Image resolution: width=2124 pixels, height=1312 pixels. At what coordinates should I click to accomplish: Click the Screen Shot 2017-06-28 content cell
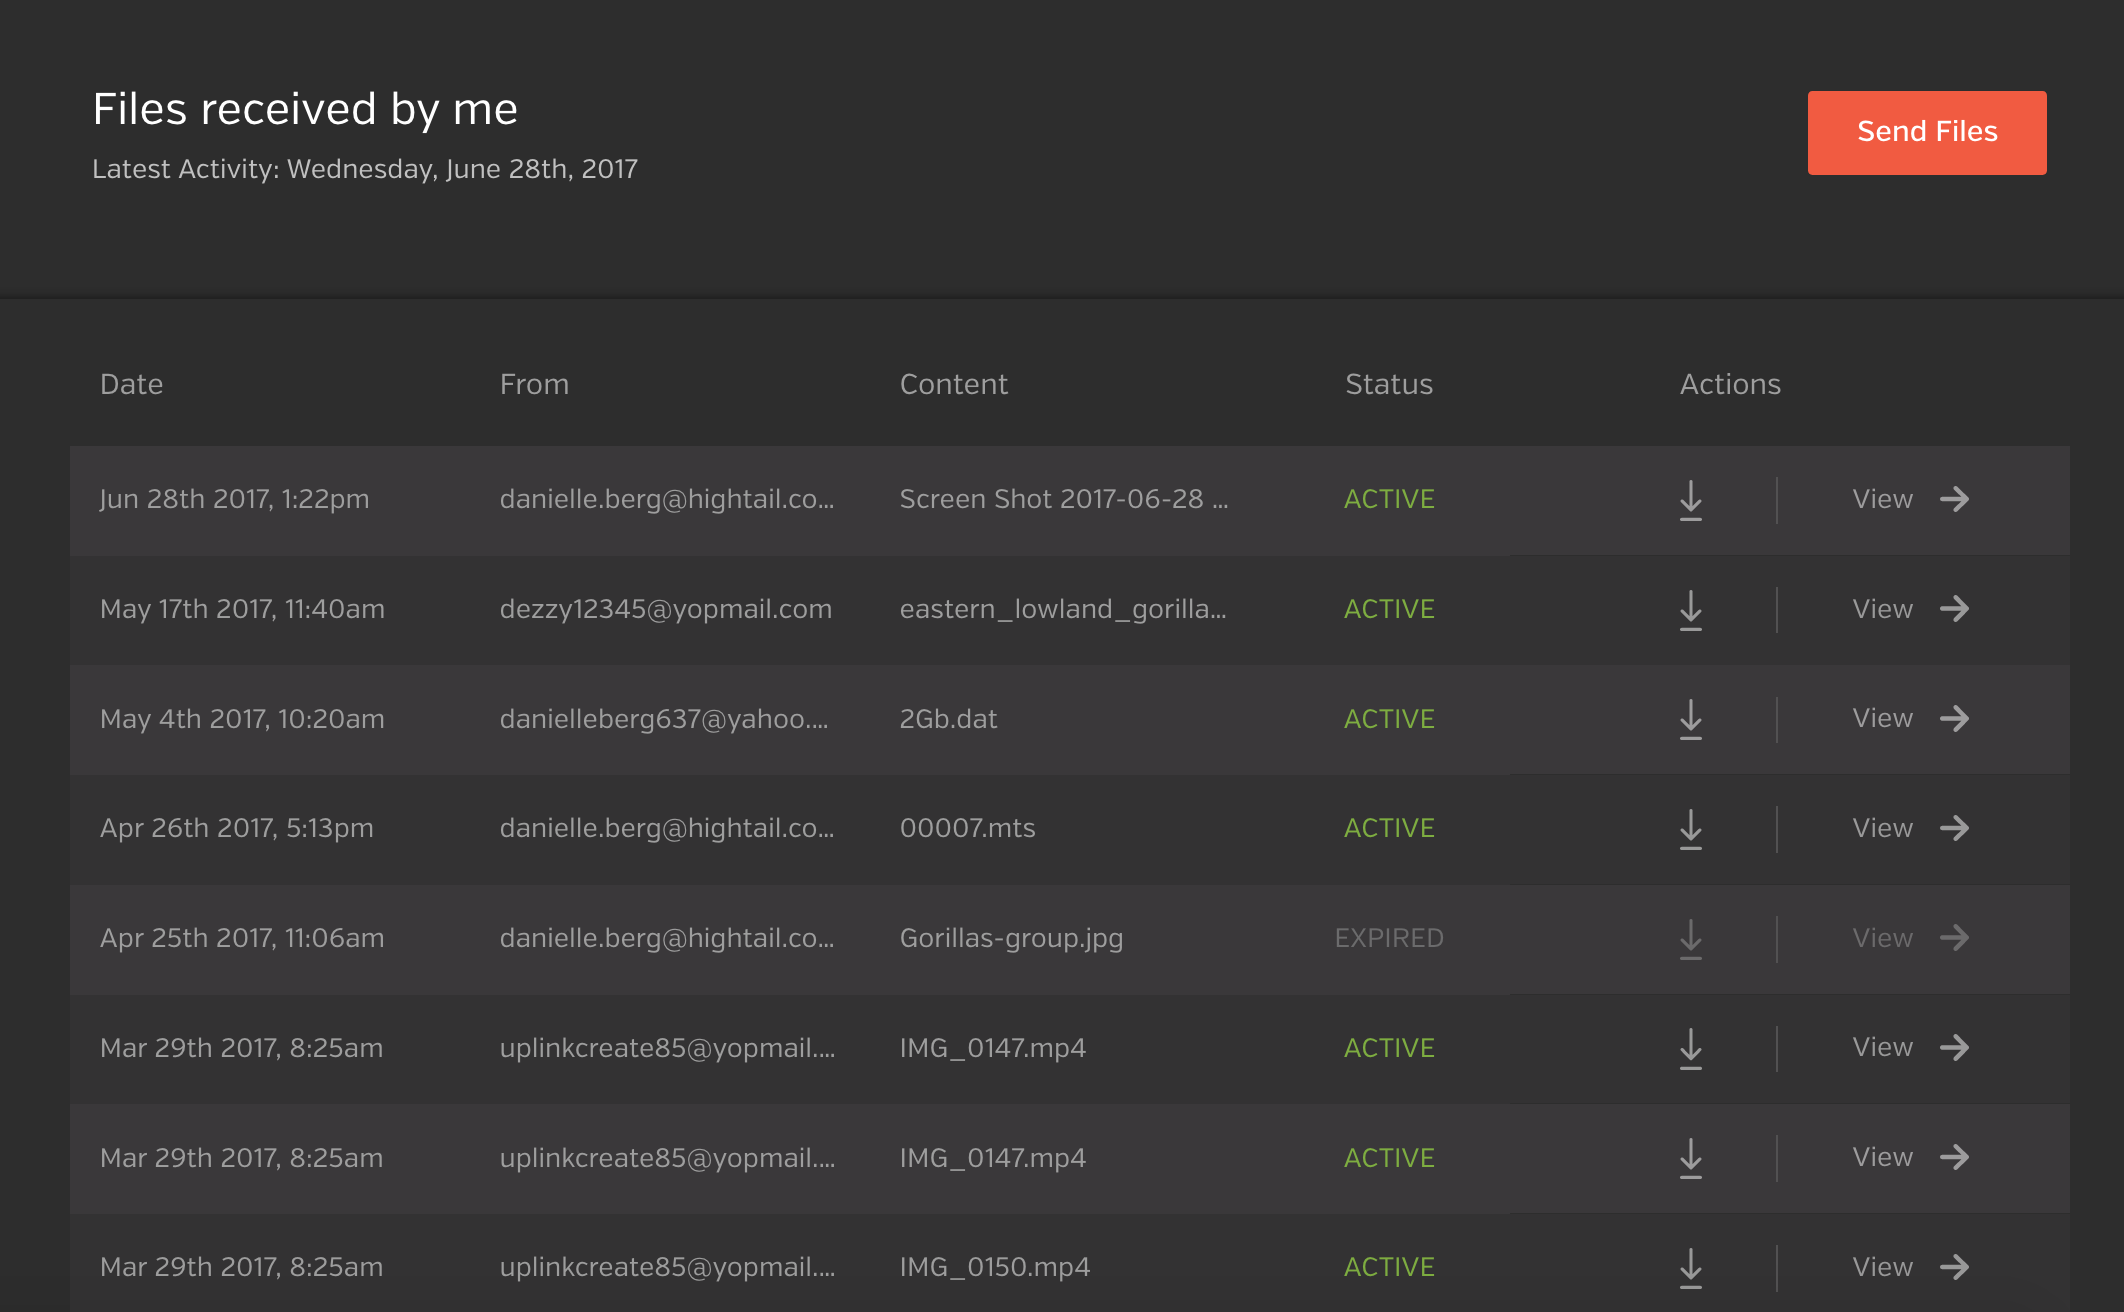click(x=1063, y=499)
